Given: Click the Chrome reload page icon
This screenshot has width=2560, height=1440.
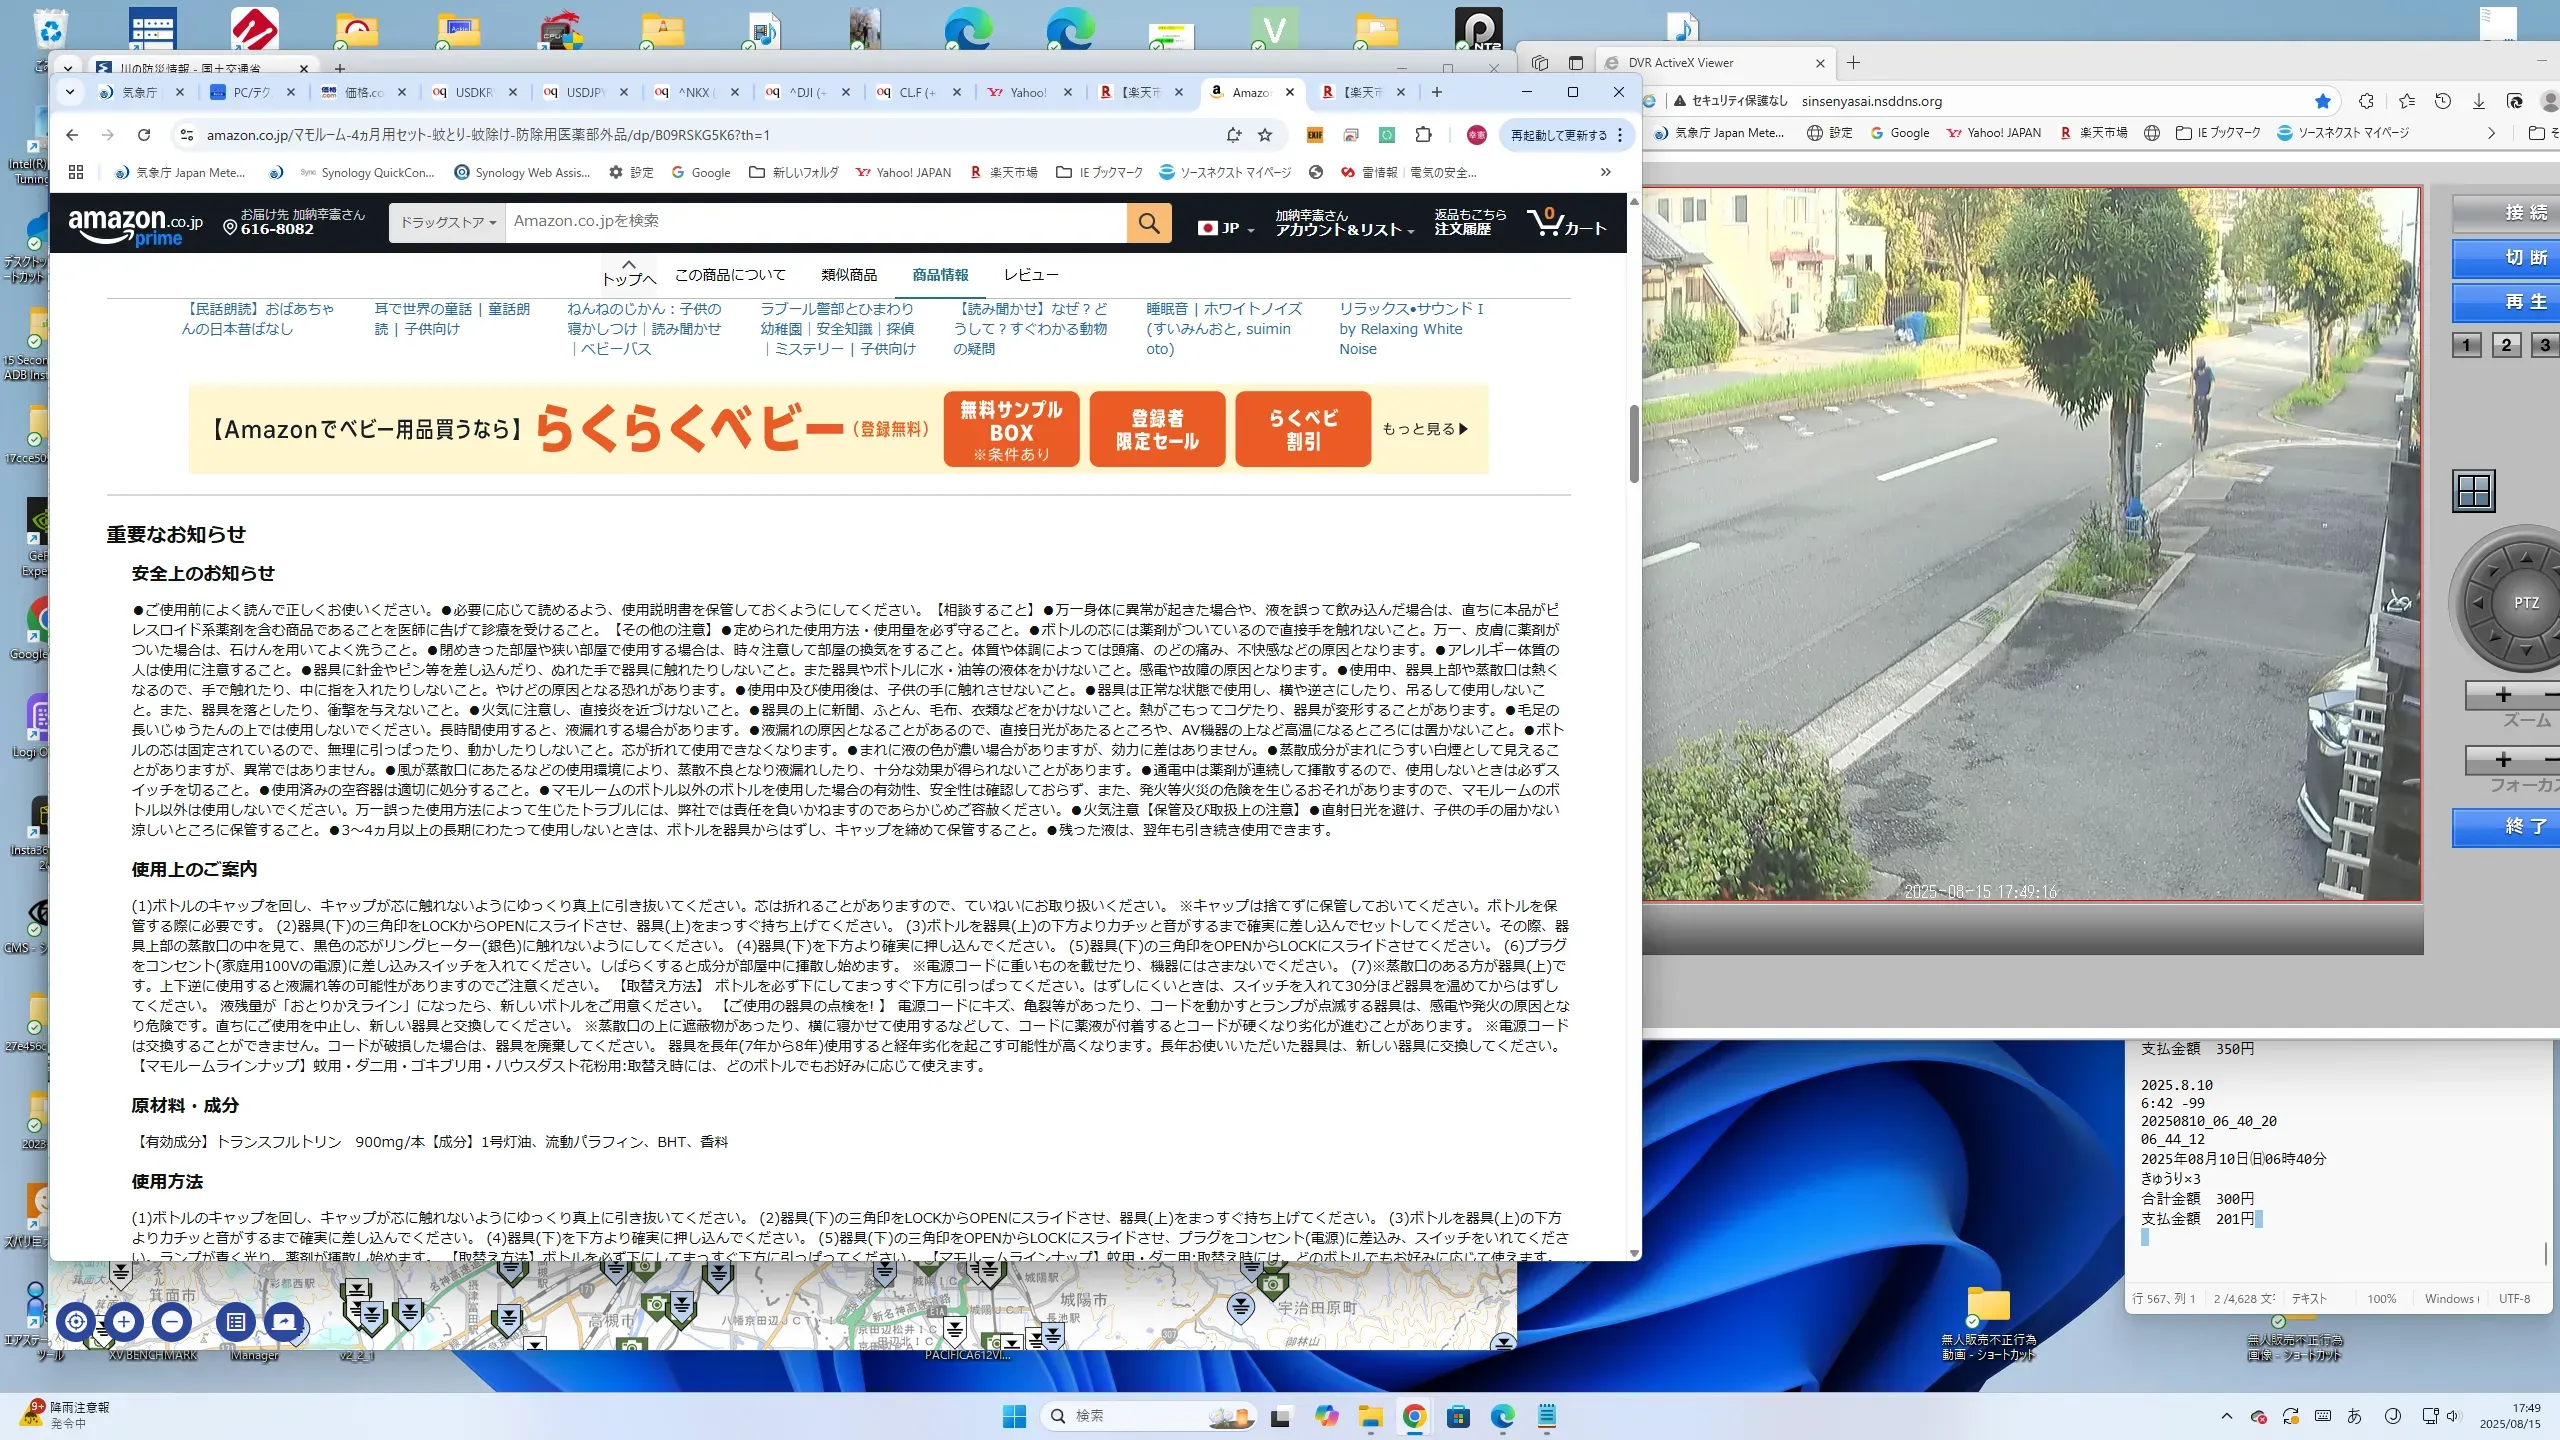Looking at the screenshot, I should point(144,135).
